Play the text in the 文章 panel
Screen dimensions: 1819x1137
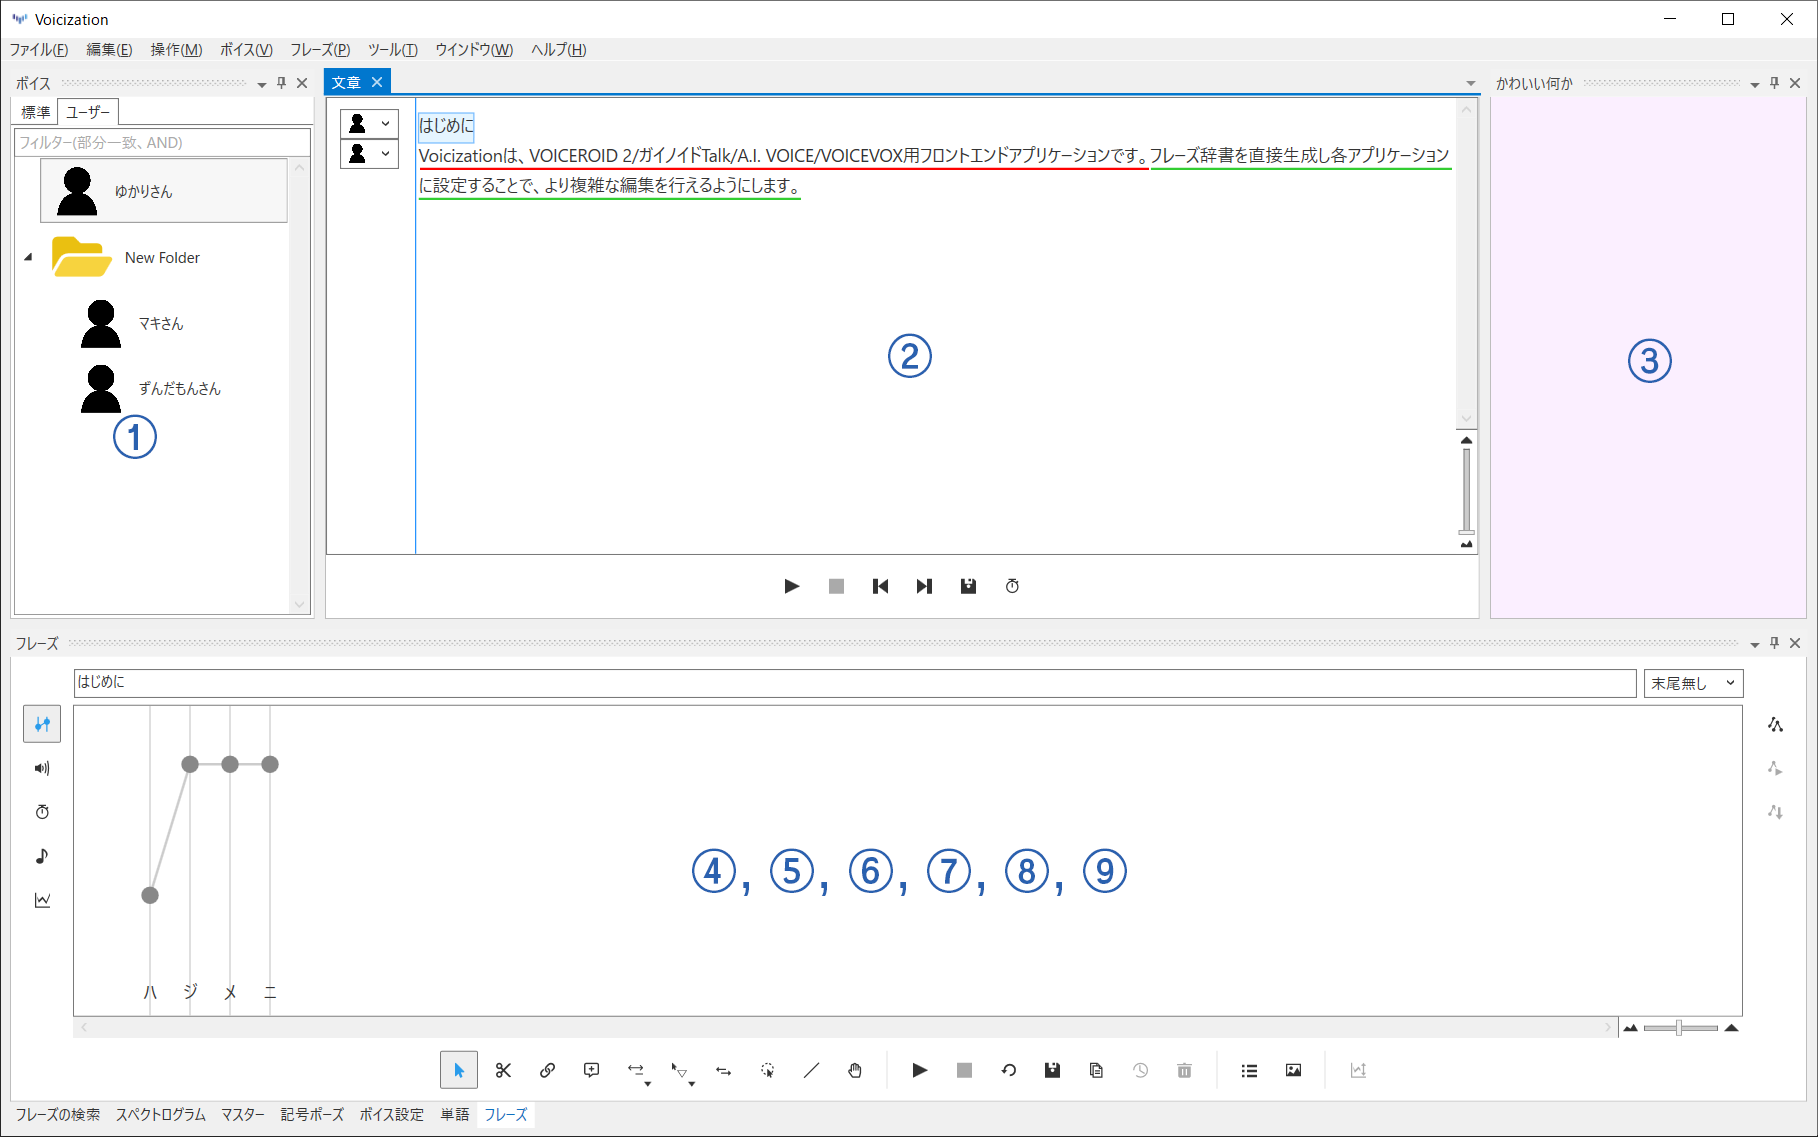(792, 586)
